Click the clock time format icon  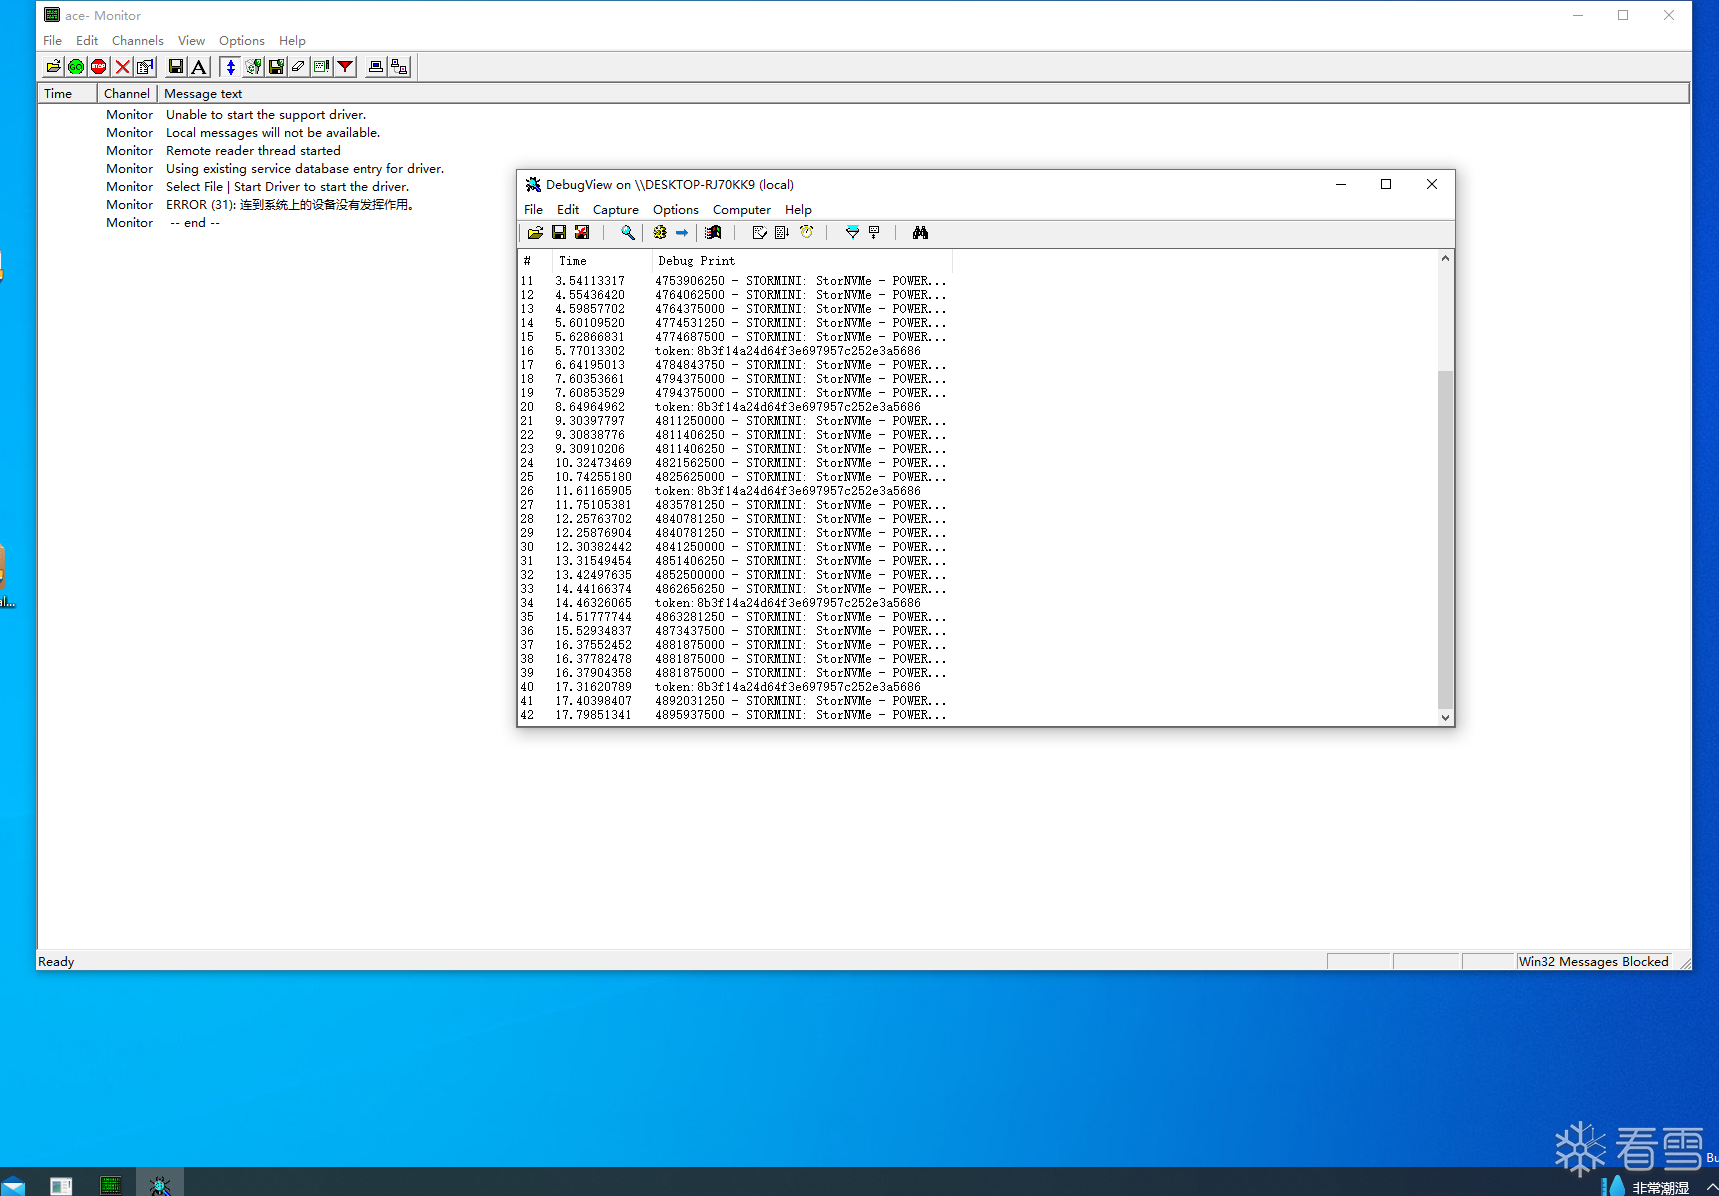[x=806, y=232]
